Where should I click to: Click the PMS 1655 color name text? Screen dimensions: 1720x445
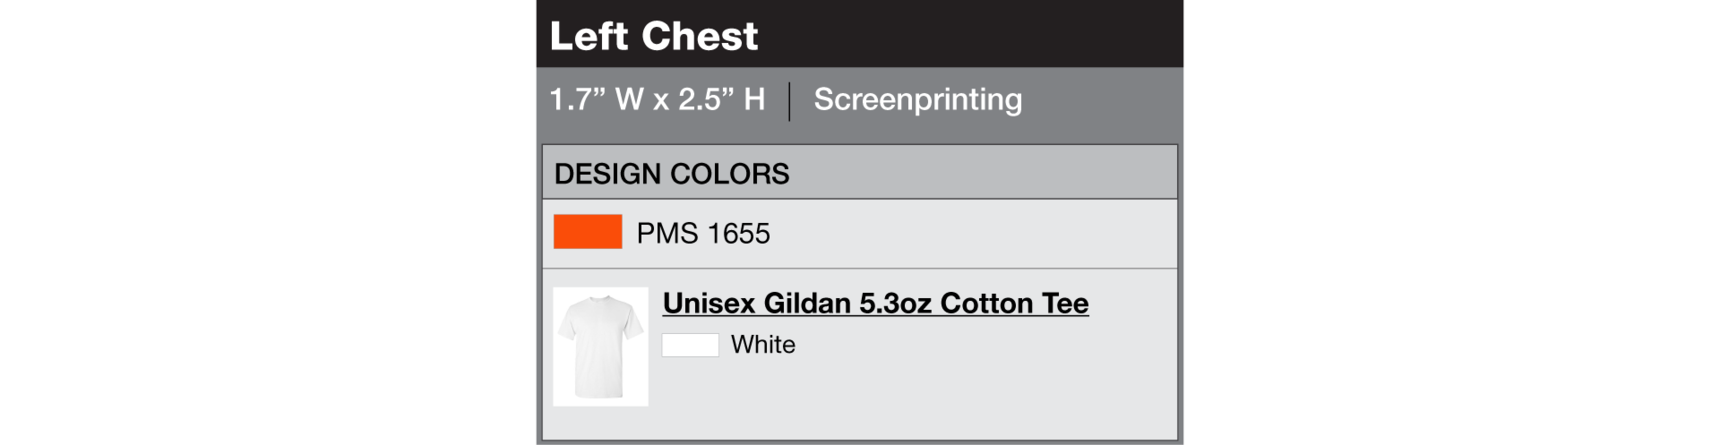[703, 234]
